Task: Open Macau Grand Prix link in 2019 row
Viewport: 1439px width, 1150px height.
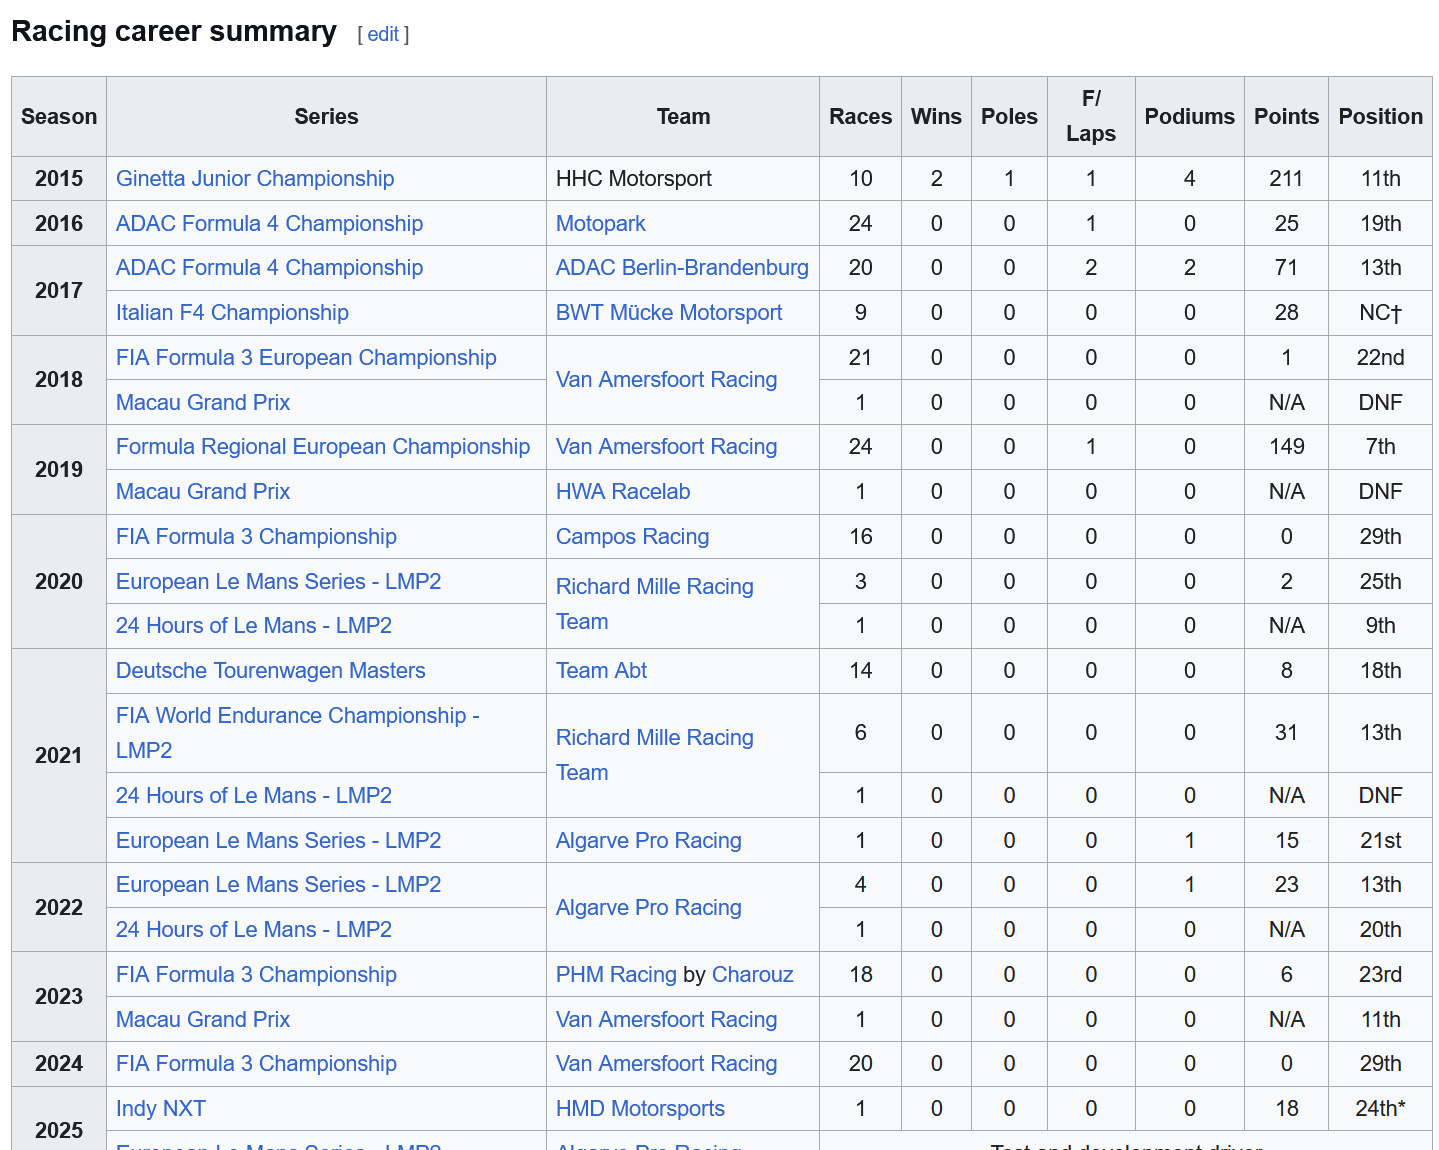Action: pos(203,491)
